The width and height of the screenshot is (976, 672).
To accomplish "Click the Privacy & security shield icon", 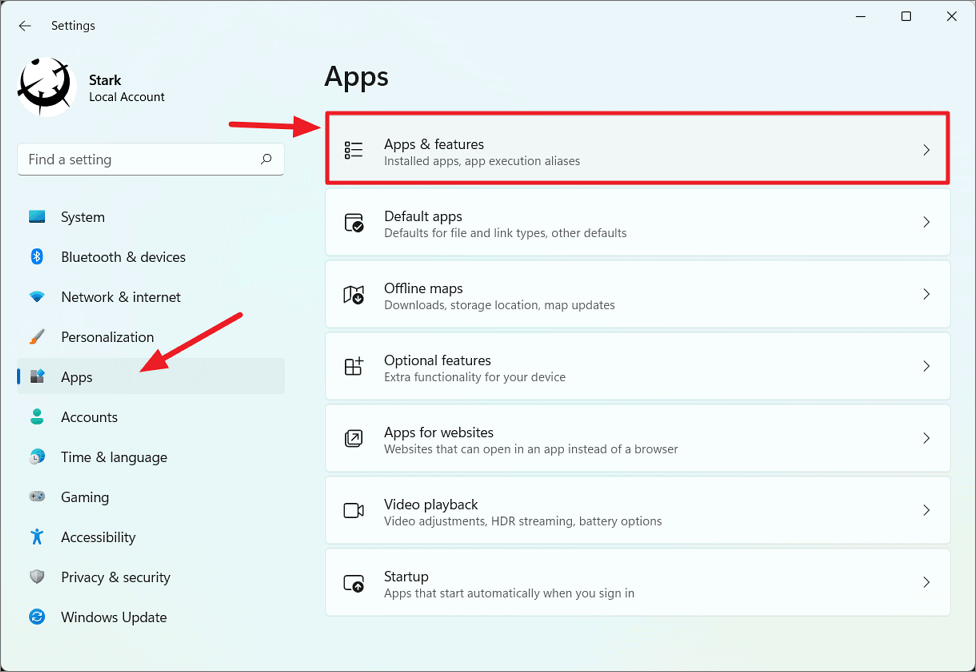I will (x=37, y=577).
